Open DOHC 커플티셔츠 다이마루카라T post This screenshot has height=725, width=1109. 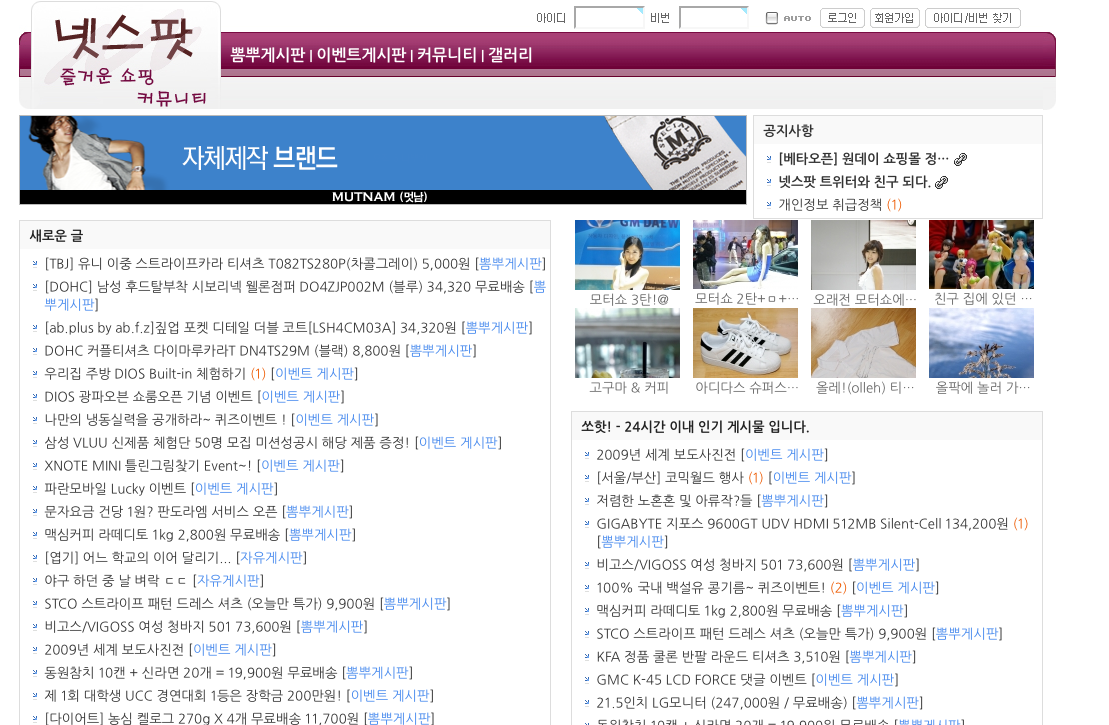click(x=222, y=351)
